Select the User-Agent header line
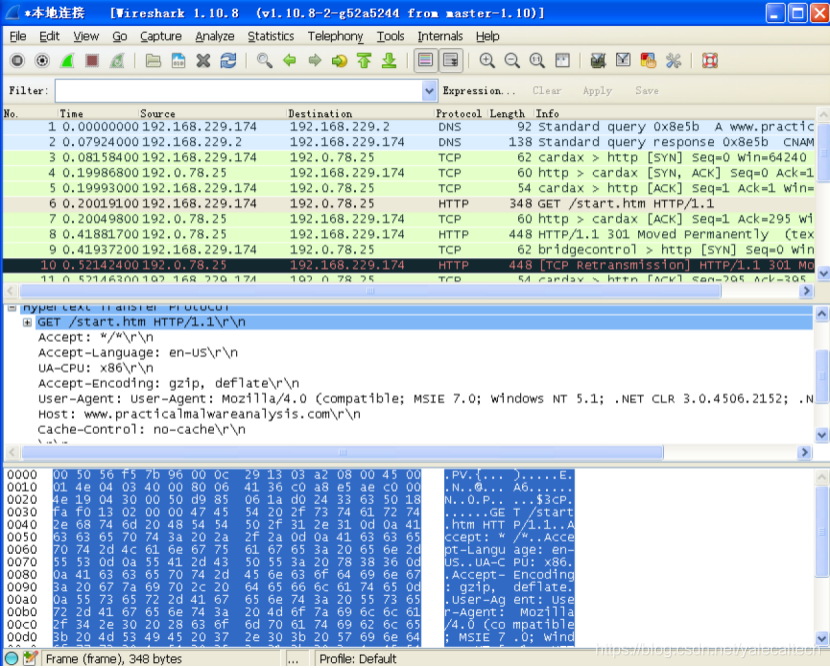Image resolution: width=830 pixels, height=668 pixels. 425,399
